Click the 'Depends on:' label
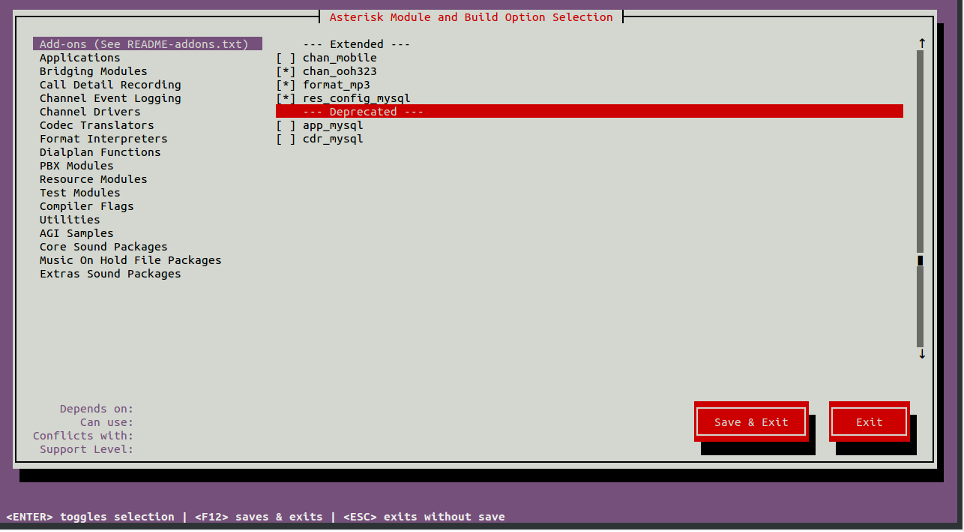 97,408
